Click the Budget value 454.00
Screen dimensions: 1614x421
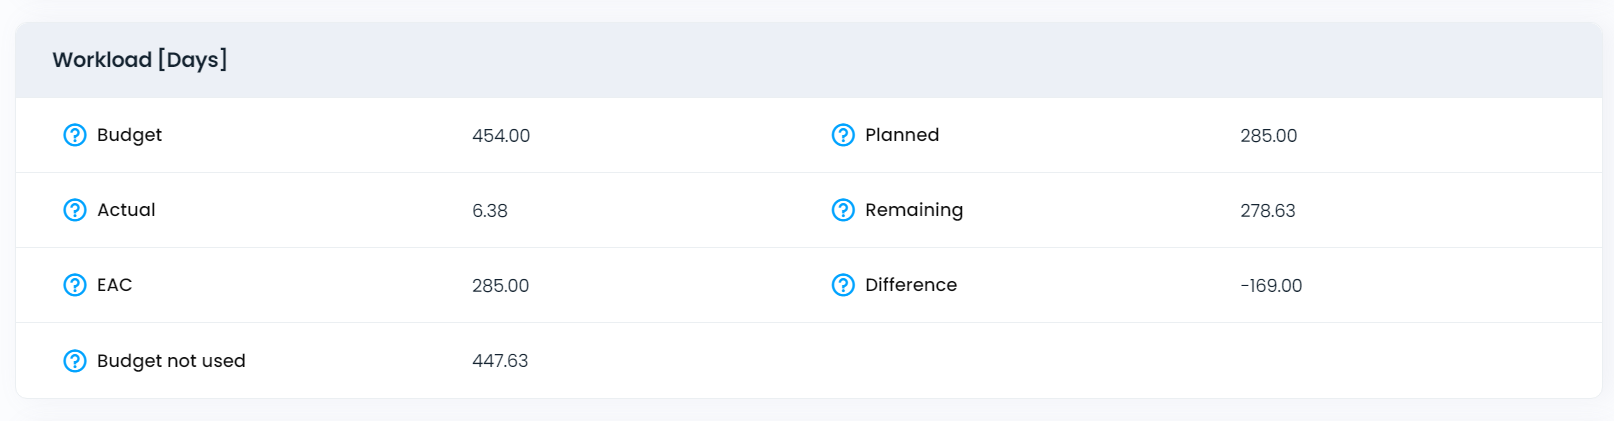(x=501, y=136)
